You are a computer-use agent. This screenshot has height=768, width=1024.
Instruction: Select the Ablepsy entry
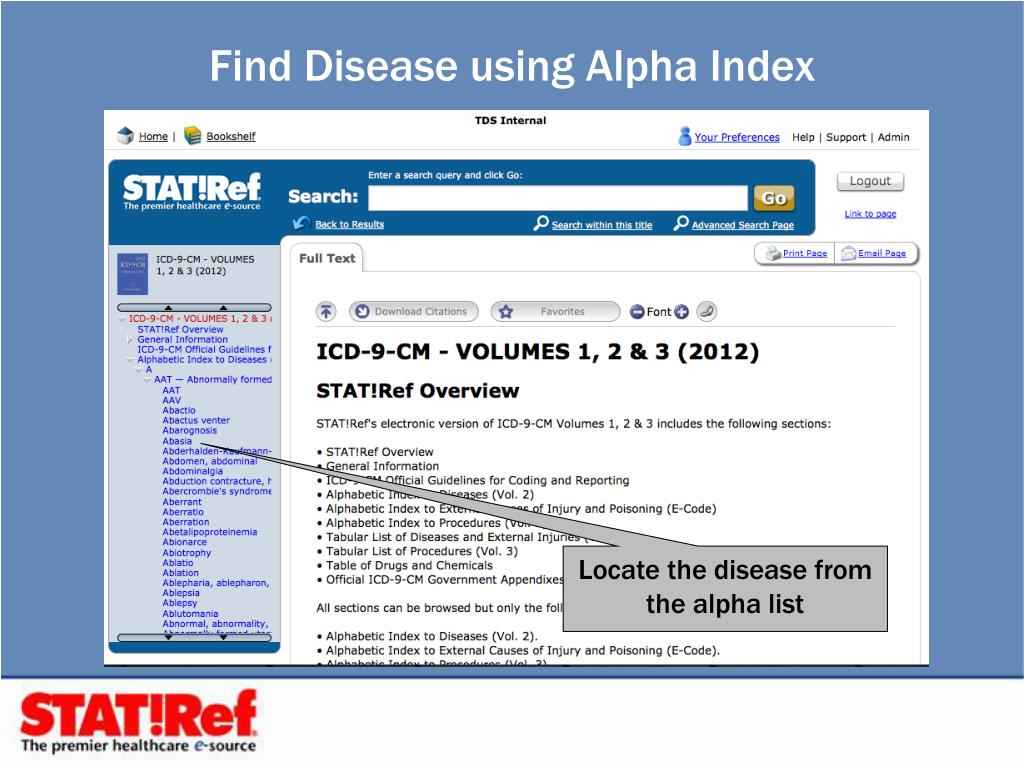click(x=180, y=603)
